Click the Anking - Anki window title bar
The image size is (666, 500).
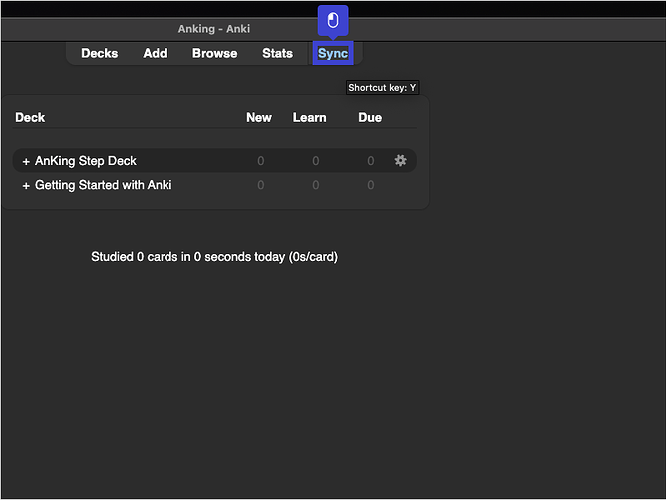click(x=214, y=29)
